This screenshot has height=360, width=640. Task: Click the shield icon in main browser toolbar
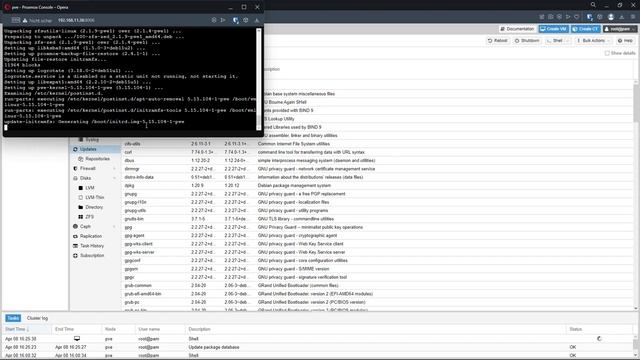(x=590, y=17)
